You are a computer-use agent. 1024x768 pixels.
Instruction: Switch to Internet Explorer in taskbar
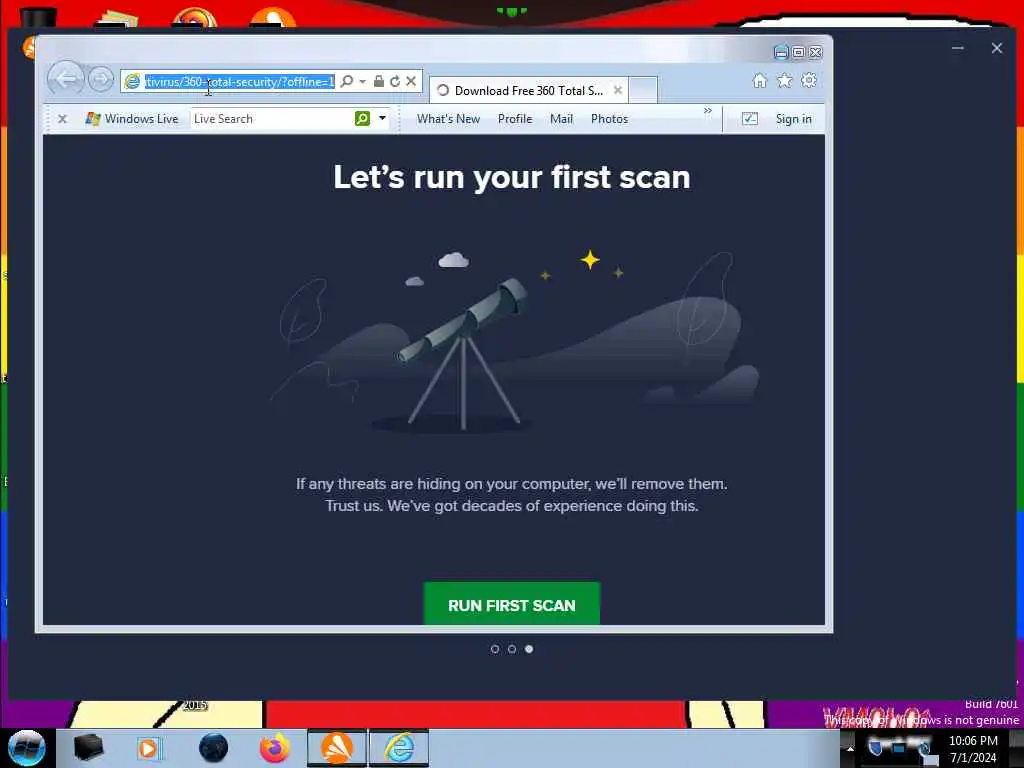coord(399,748)
